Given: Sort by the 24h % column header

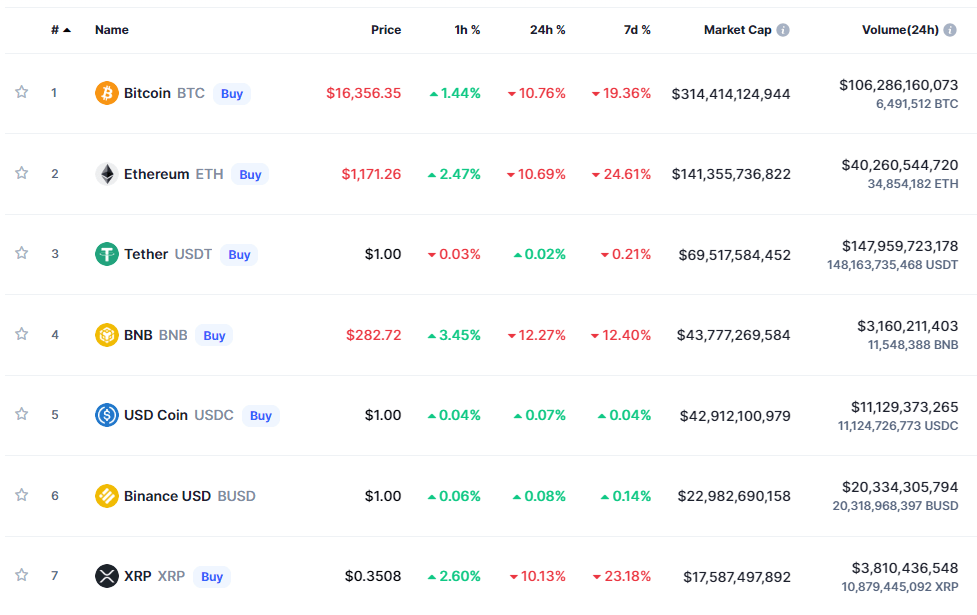Looking at the screenshot, I should pos(547,30).
